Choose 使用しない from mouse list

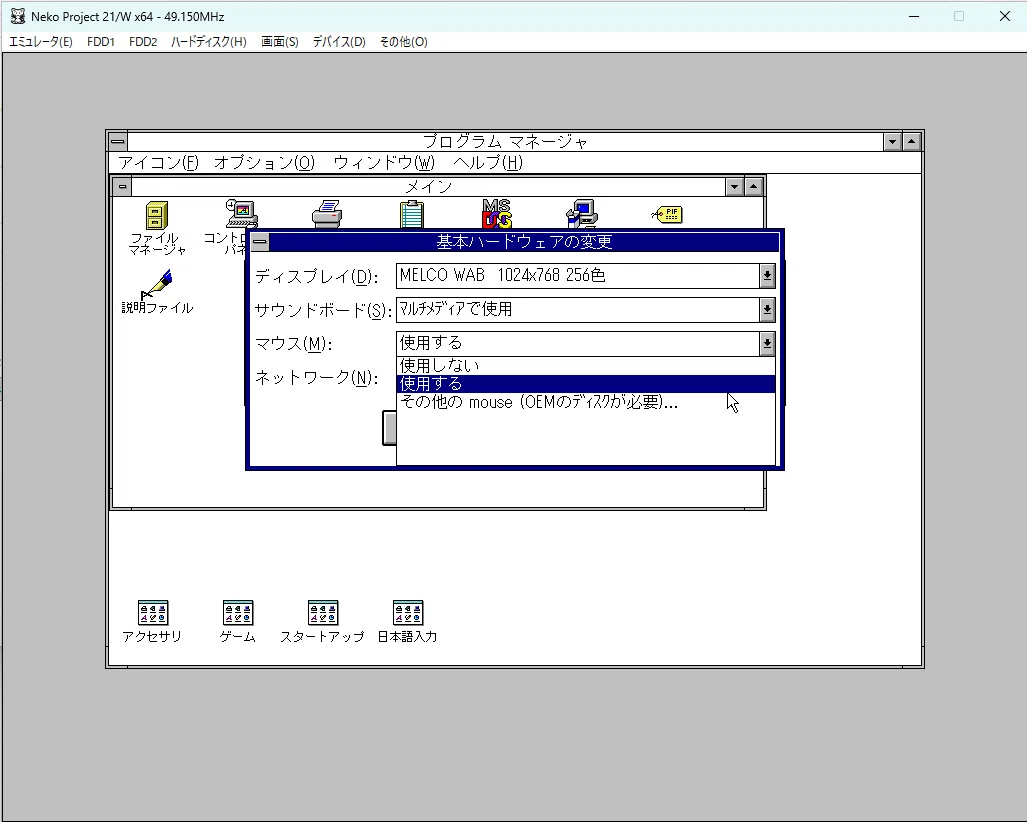[x=586, y=365]
